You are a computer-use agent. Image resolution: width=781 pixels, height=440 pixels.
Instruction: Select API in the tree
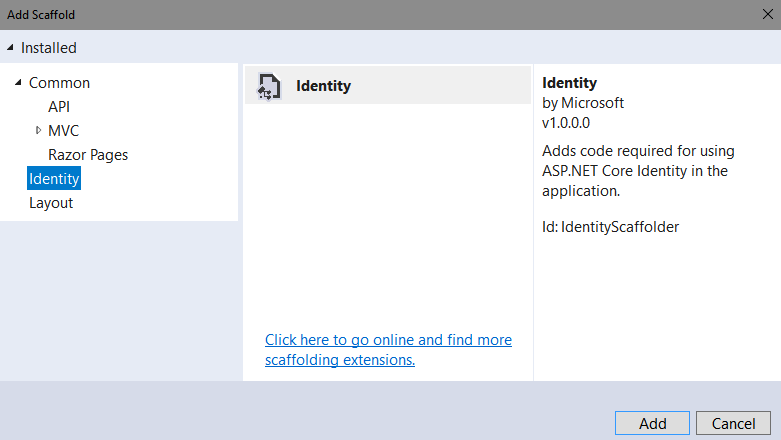pos(59,107)
